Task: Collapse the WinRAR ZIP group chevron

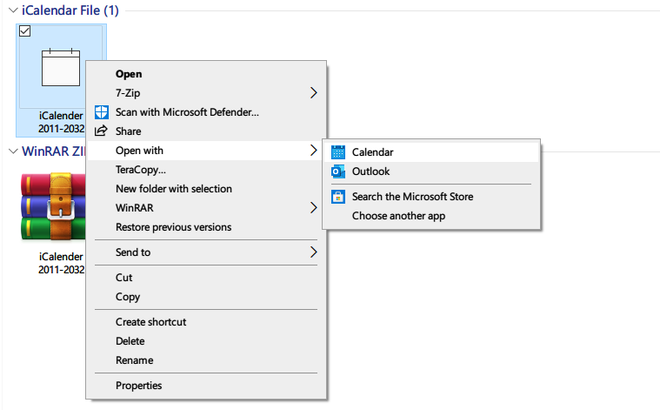Action: pyautogui.click(x=13, y=151)
